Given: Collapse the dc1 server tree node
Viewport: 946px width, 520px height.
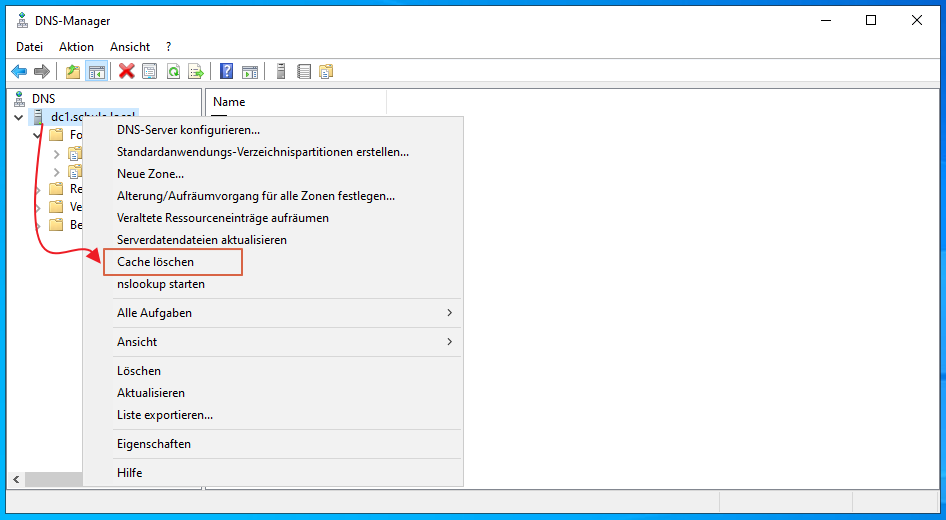Looking at the screenshot, I should point(19,117).
